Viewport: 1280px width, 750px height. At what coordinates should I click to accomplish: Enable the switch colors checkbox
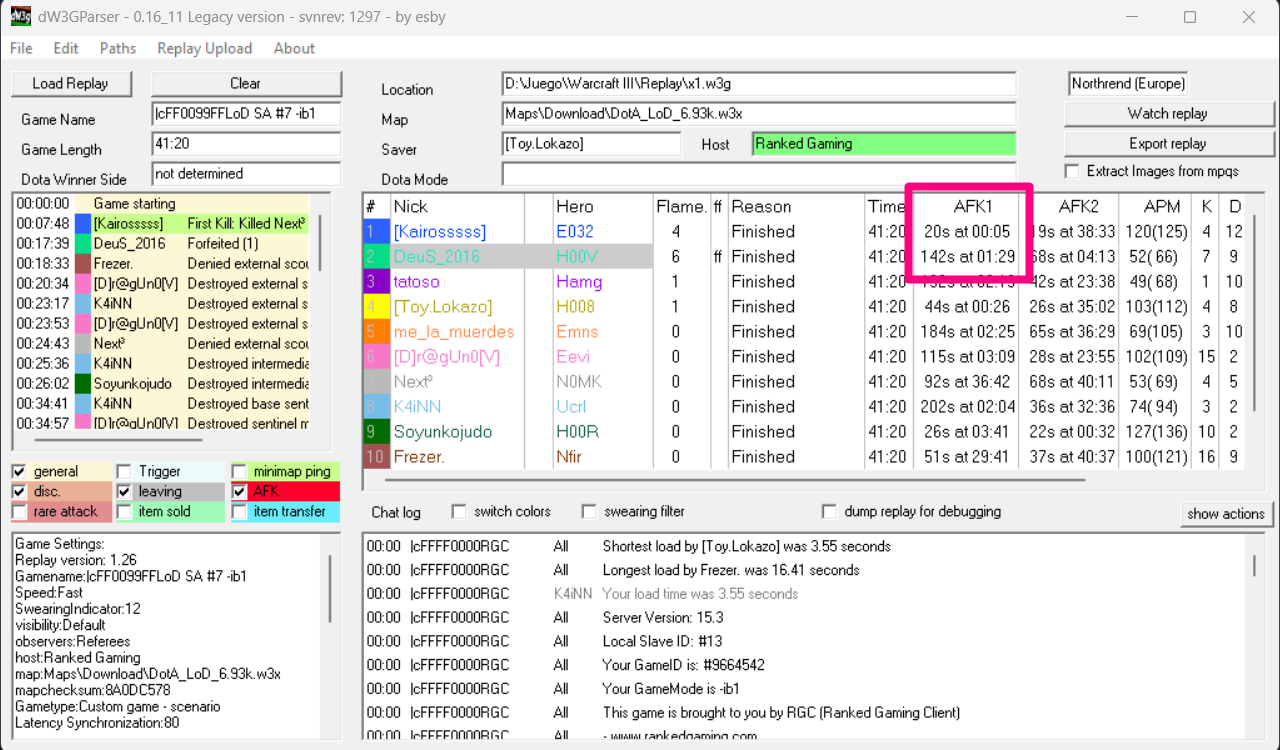(459, 511)
